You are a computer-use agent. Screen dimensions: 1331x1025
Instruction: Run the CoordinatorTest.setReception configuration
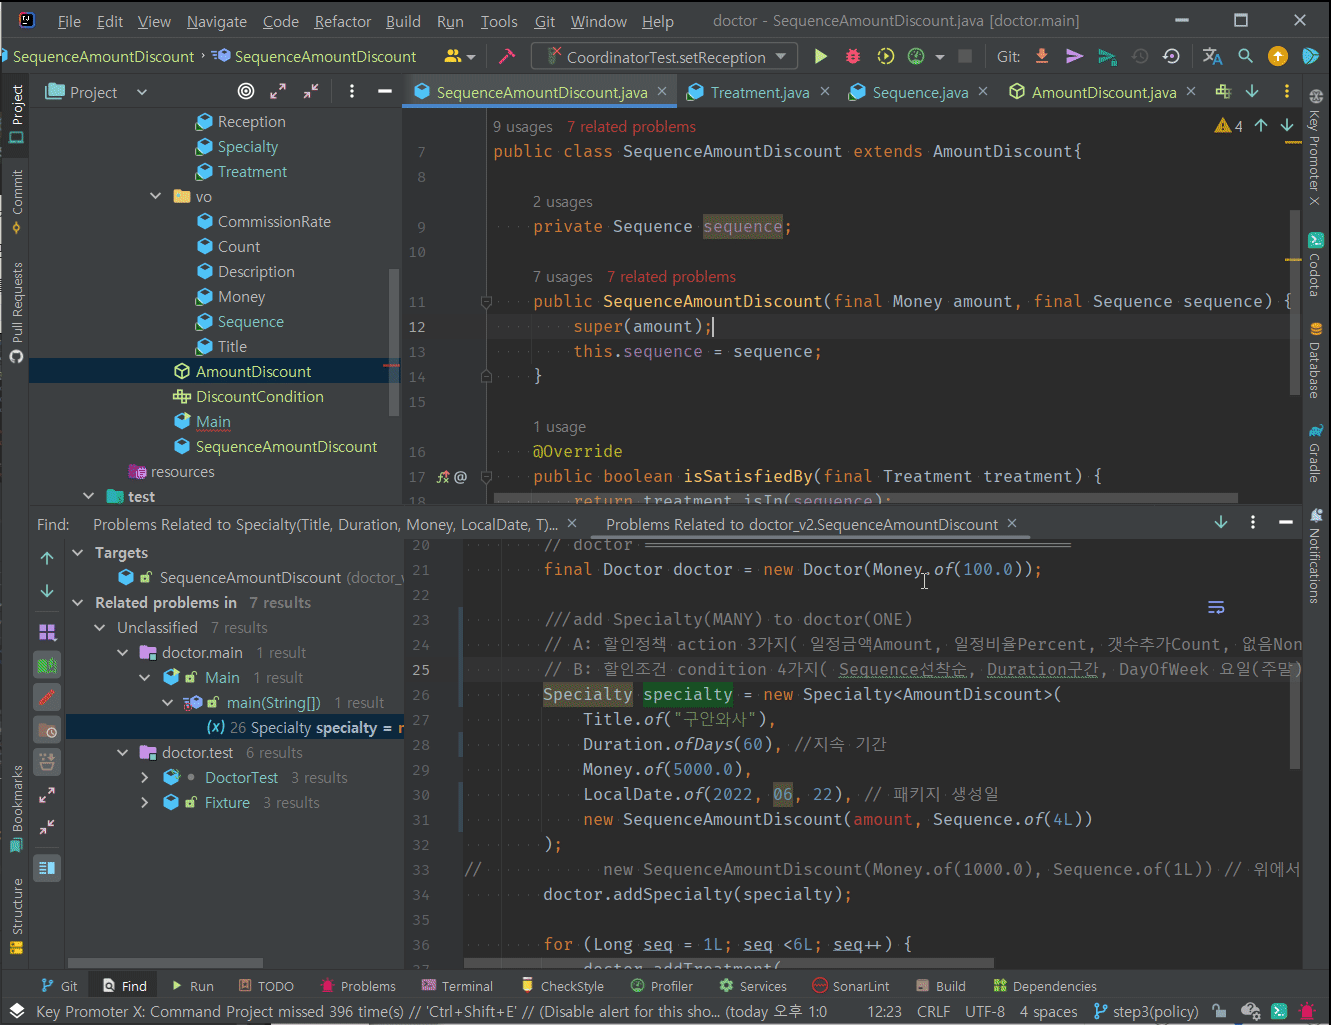821,56
